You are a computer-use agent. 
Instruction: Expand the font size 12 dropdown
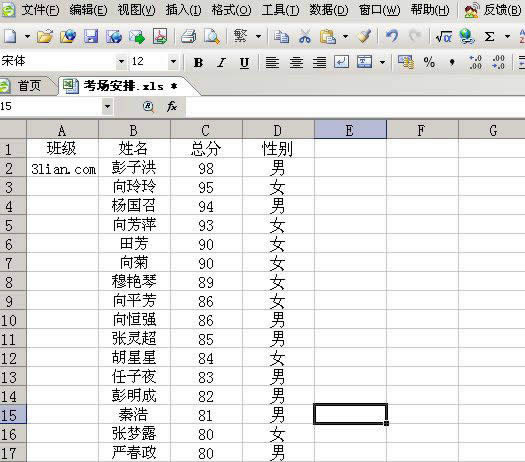tap(173, 62)
